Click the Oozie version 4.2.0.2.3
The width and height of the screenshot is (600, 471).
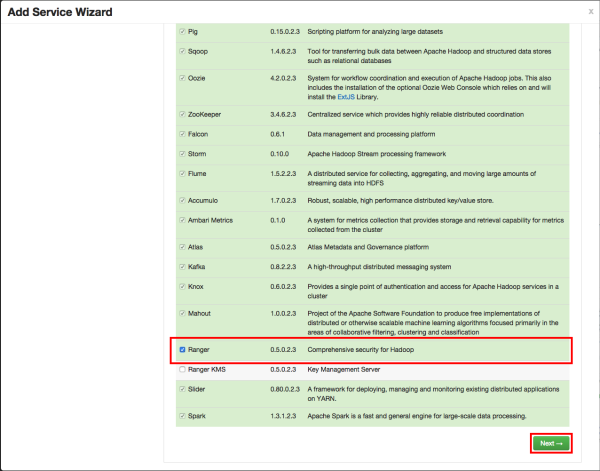point(283,78)
